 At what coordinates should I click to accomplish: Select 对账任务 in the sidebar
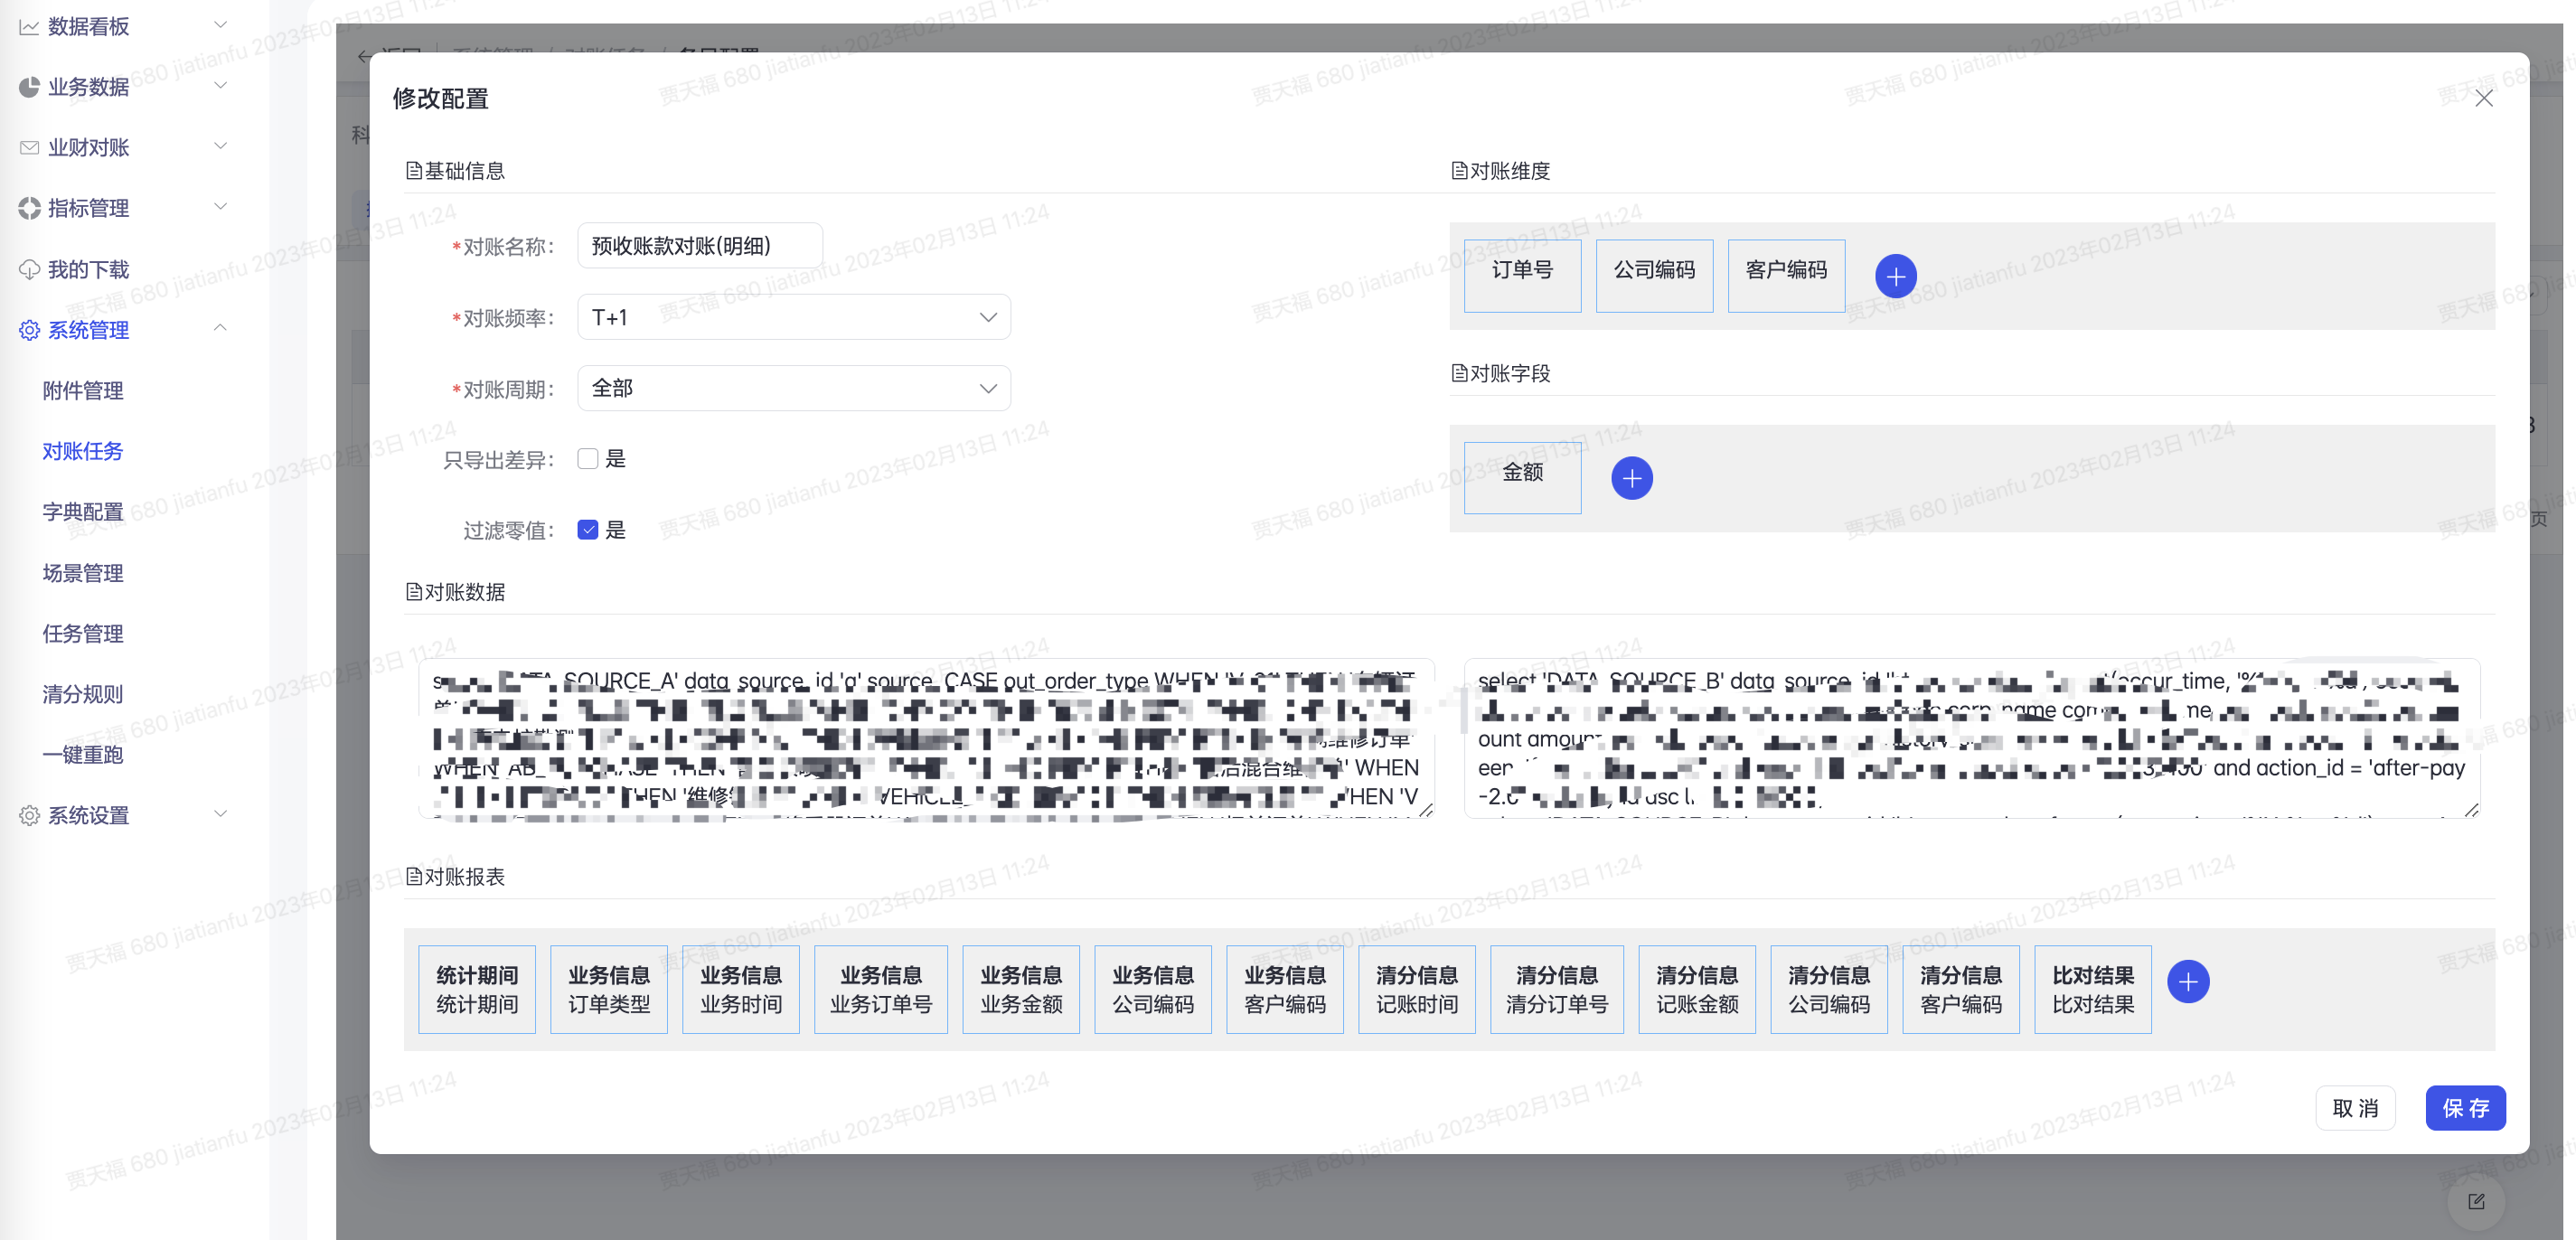[83, 451]
